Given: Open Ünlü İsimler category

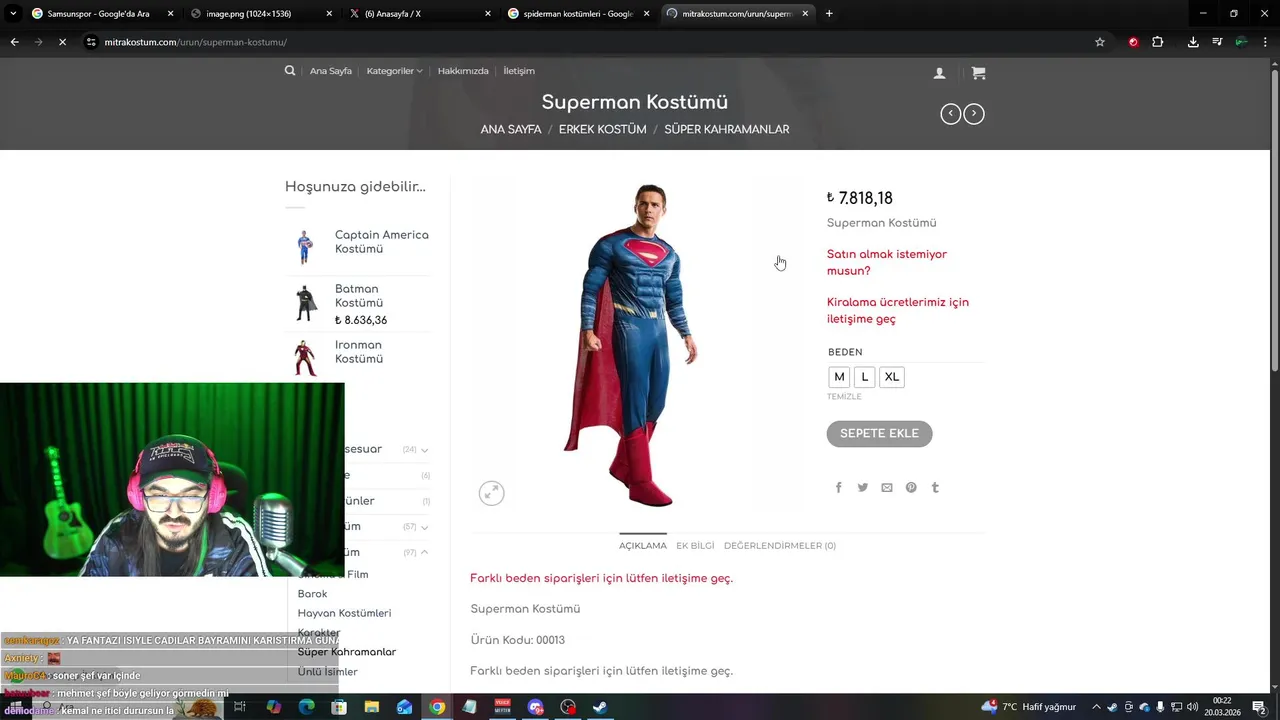Looking at the screenshot, I should click(327, 672).
